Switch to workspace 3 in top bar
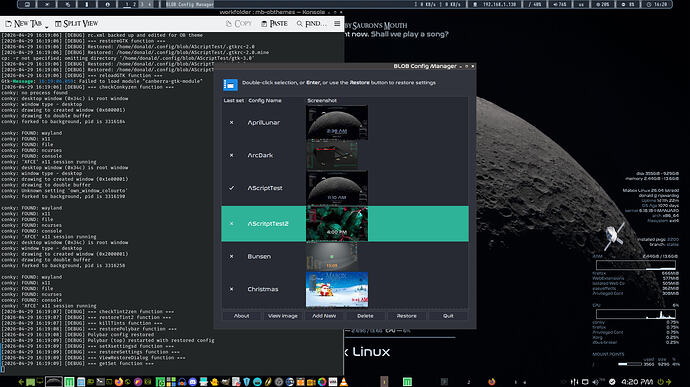 pos(142,4)
